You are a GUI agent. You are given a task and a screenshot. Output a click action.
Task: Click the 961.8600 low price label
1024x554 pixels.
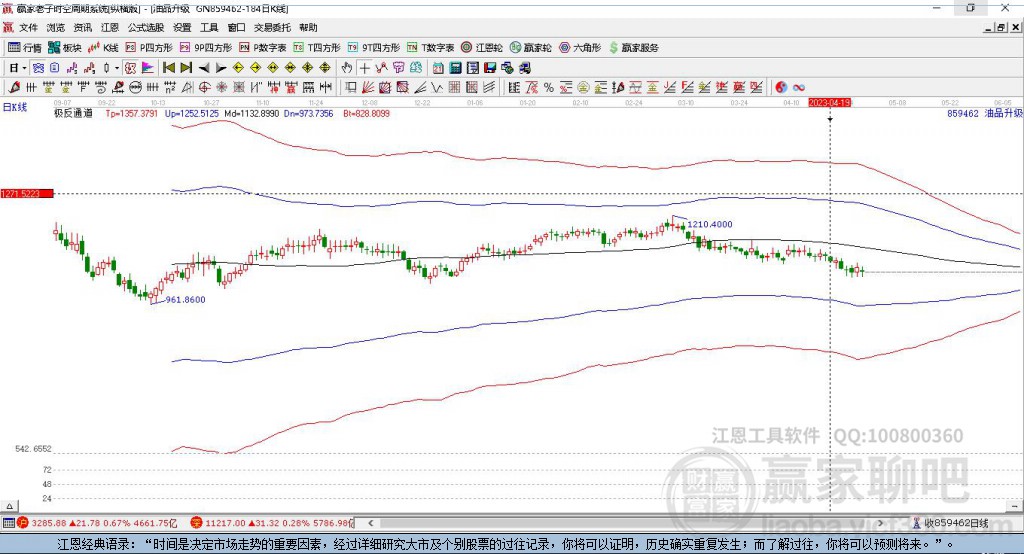pos(185,300)
